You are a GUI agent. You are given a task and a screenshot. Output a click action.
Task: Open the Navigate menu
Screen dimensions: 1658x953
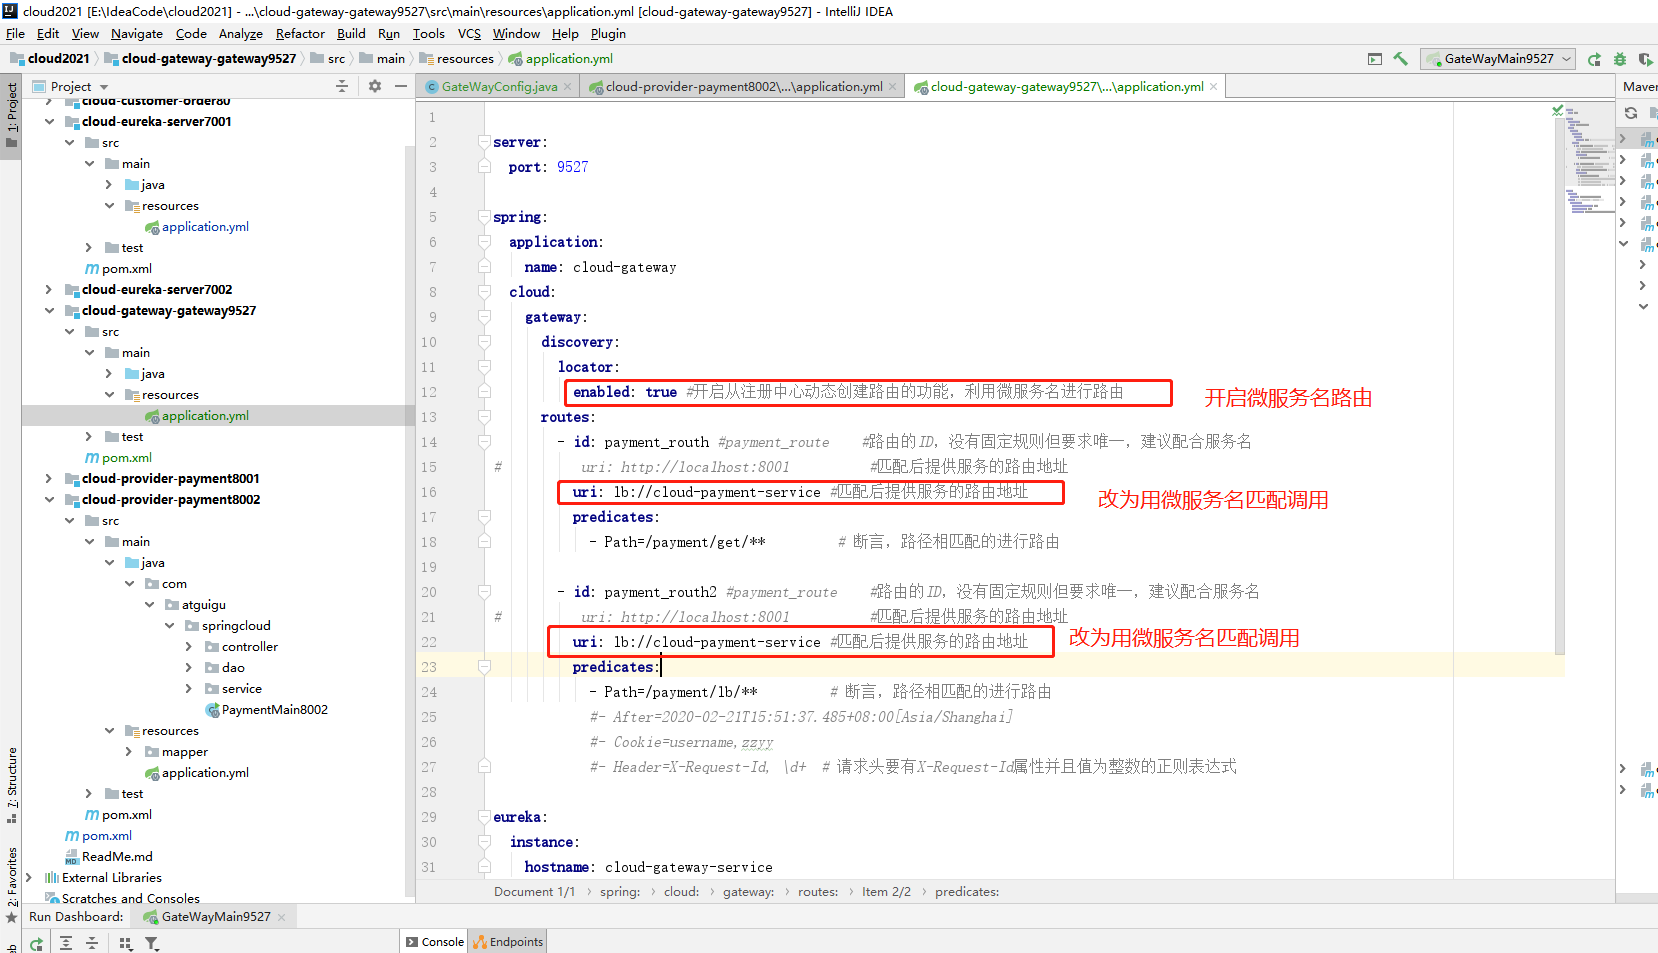pyautogui.click(x=137, y=33)
